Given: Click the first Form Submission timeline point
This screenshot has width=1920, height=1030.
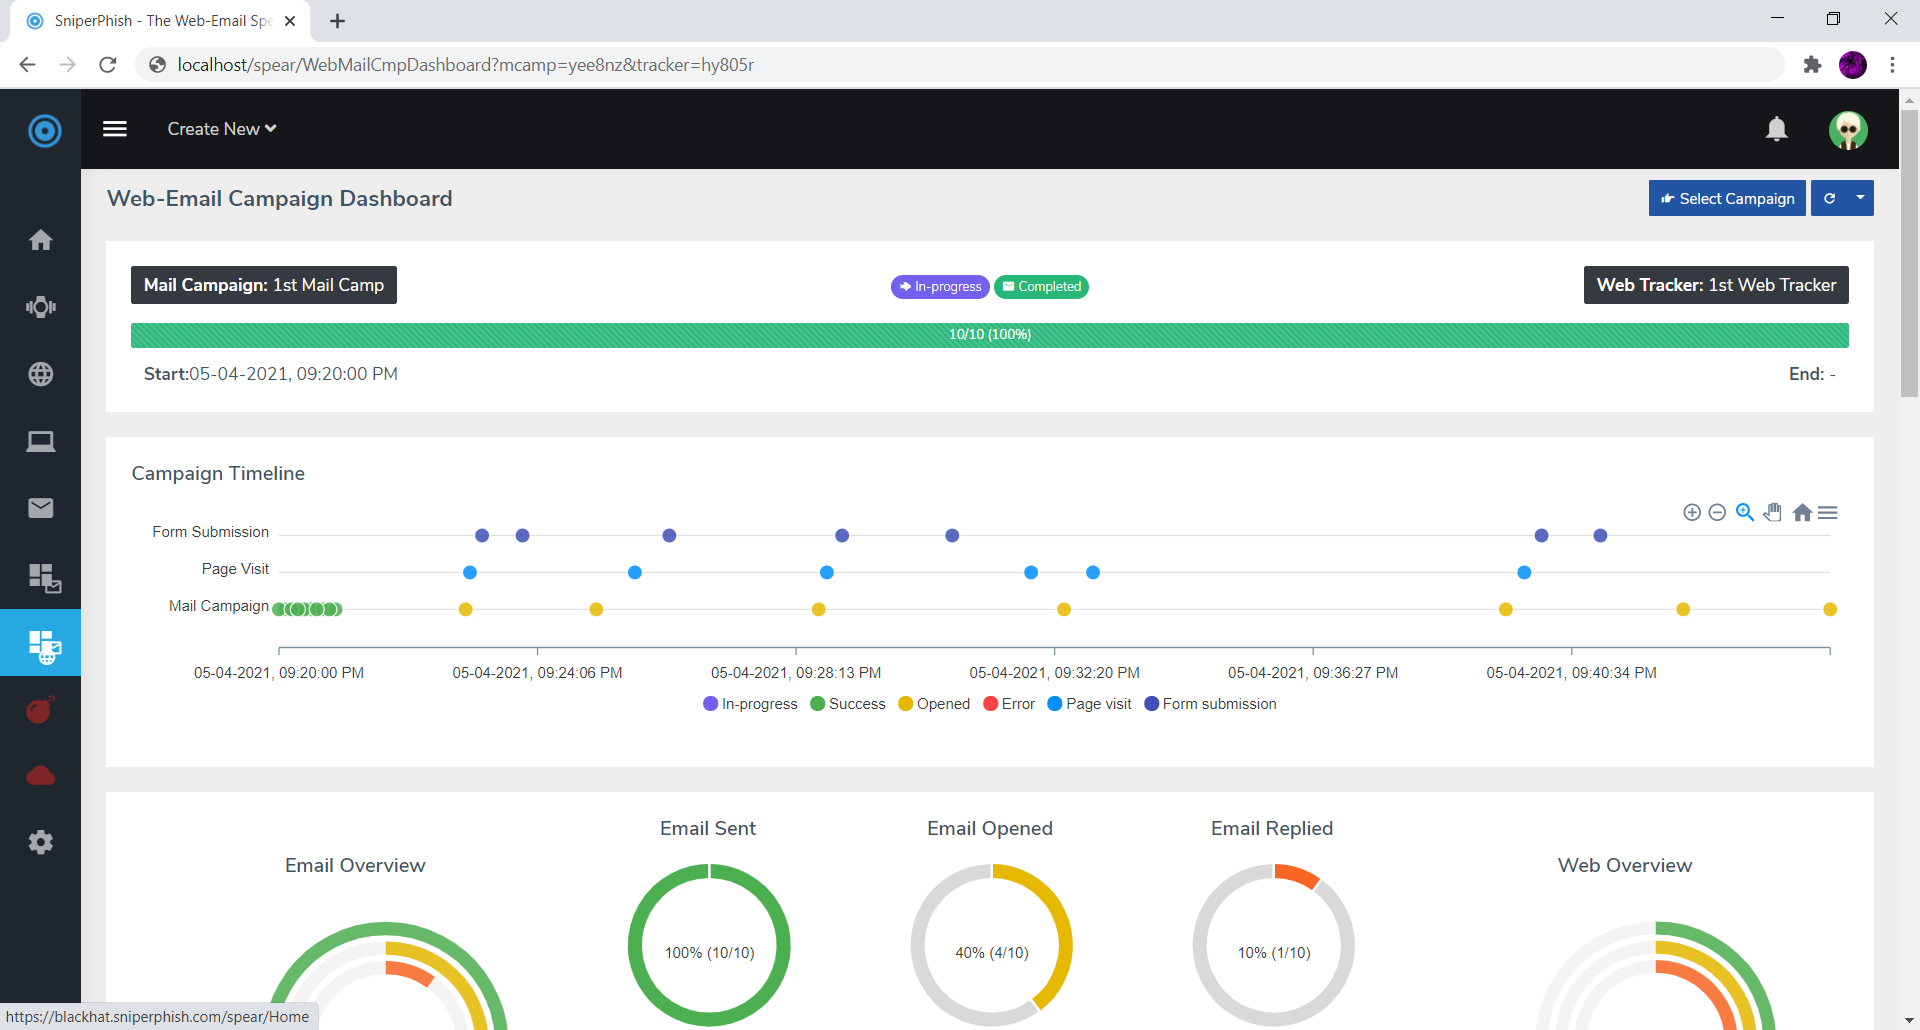Looking at the screenshot, I should 482,536.
